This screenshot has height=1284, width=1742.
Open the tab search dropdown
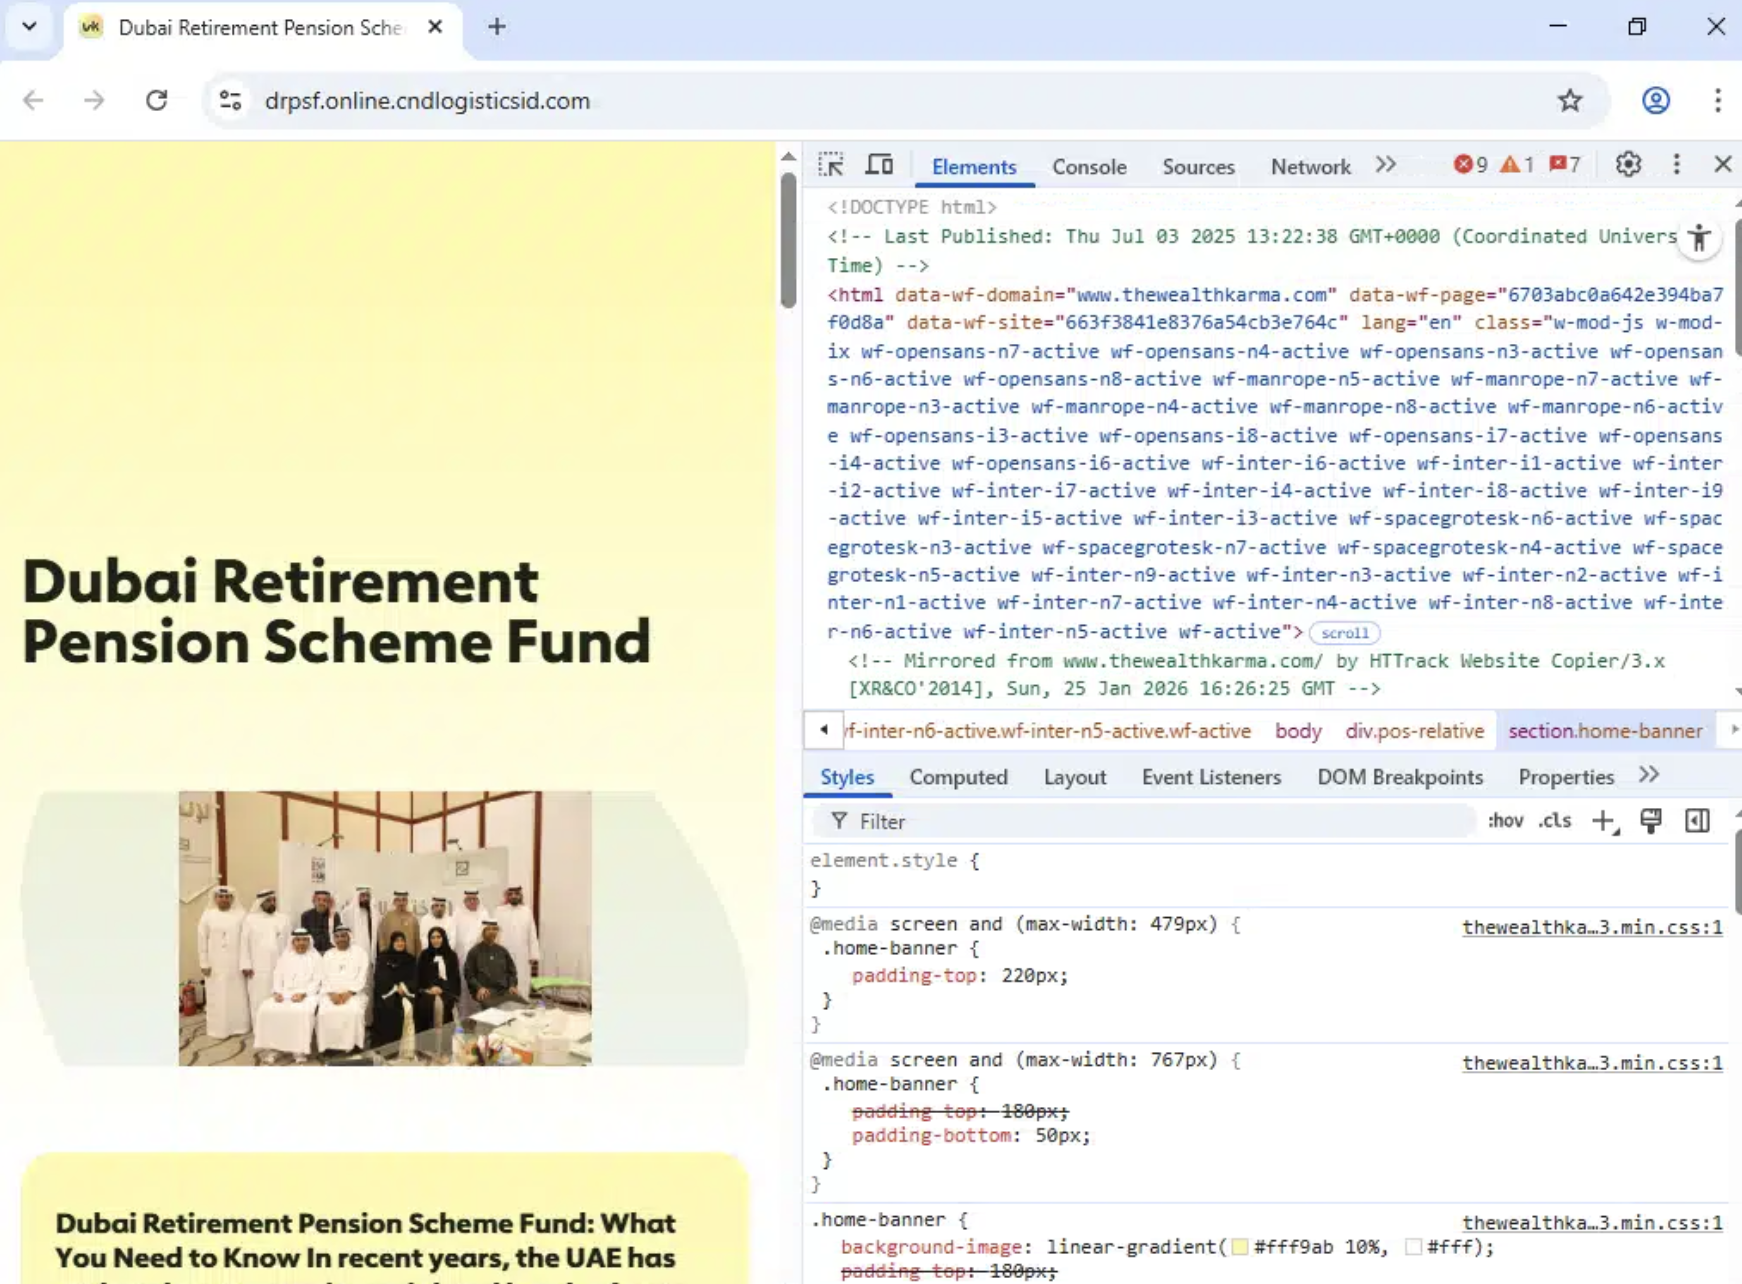[x=29, y=26]
